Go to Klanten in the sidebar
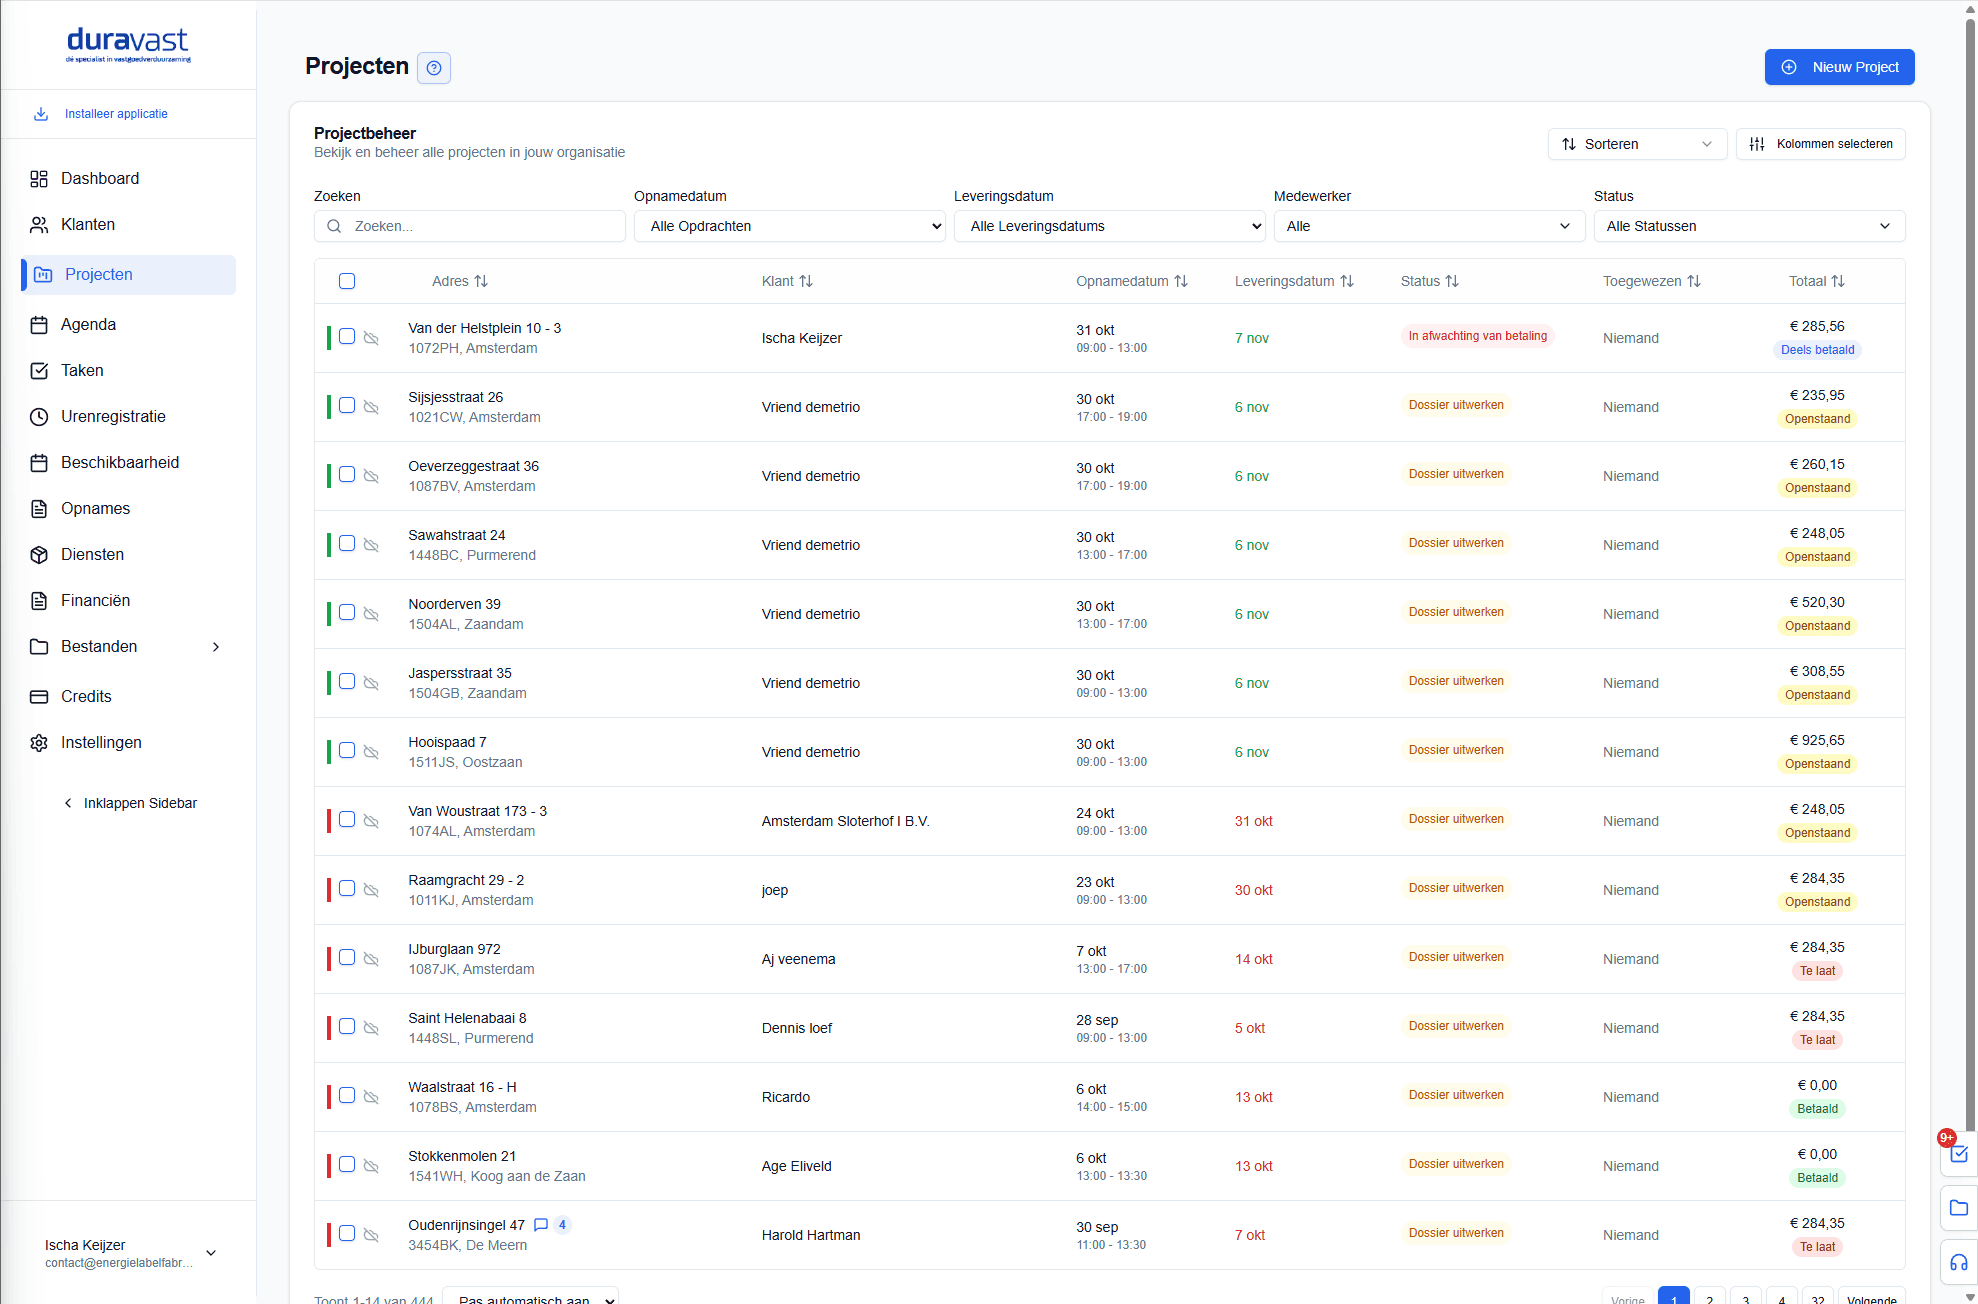 pos(88,224)
